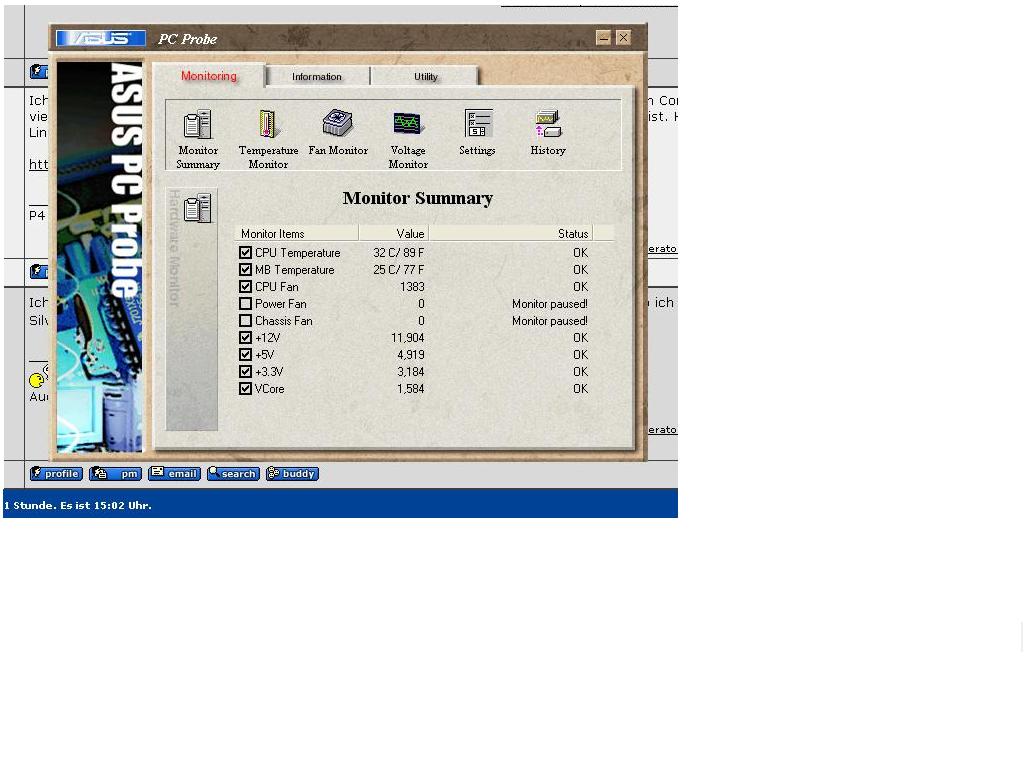Image resolution: width=1024 pixels, height=768 pixels.
Task: Click the Value column header
Action: pyautogui.click(x=393, y=234)
